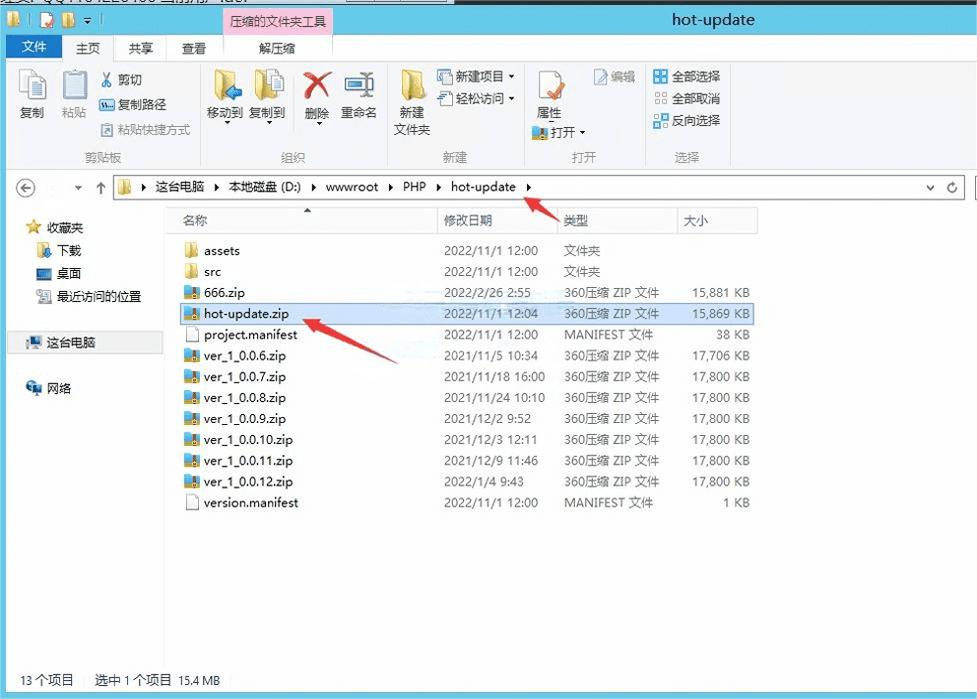Image resolution: width=977 pixels, height=699 pixels.
Task: Expand the address bar history dropdown
Action: tap(930, 188)
